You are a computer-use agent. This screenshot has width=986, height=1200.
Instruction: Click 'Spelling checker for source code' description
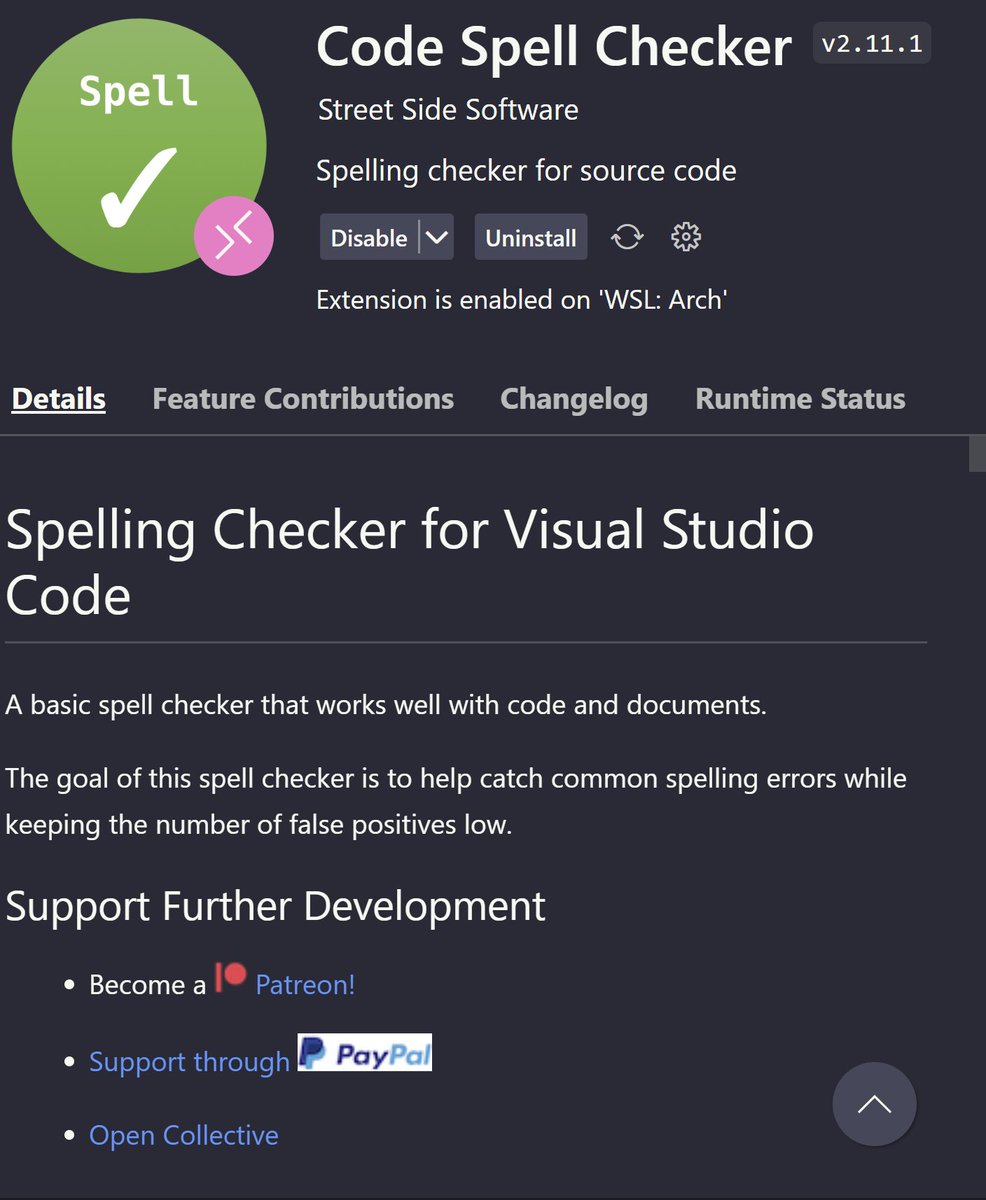pos(526,171)
